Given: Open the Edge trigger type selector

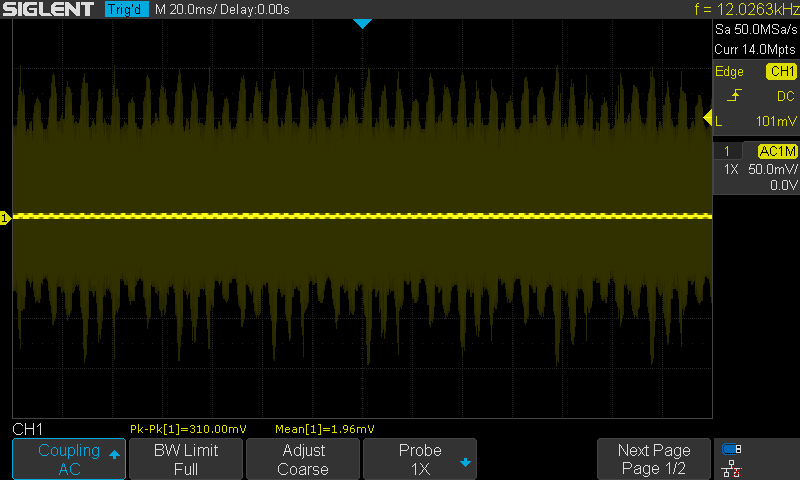Looking at the screenshot, I should (x=730, y=72).
